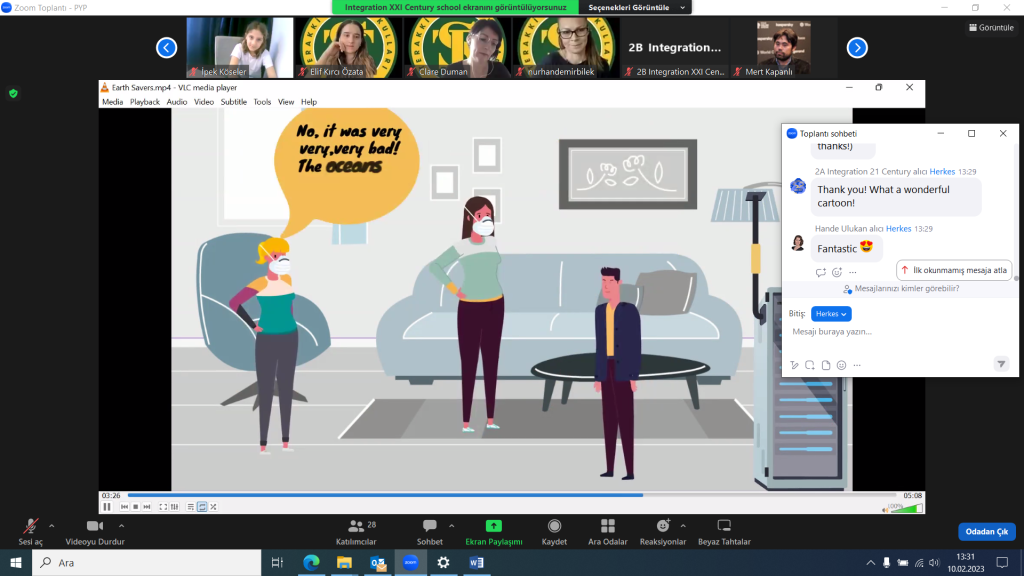Click the send message arrow in chat

coord(1000,365)
